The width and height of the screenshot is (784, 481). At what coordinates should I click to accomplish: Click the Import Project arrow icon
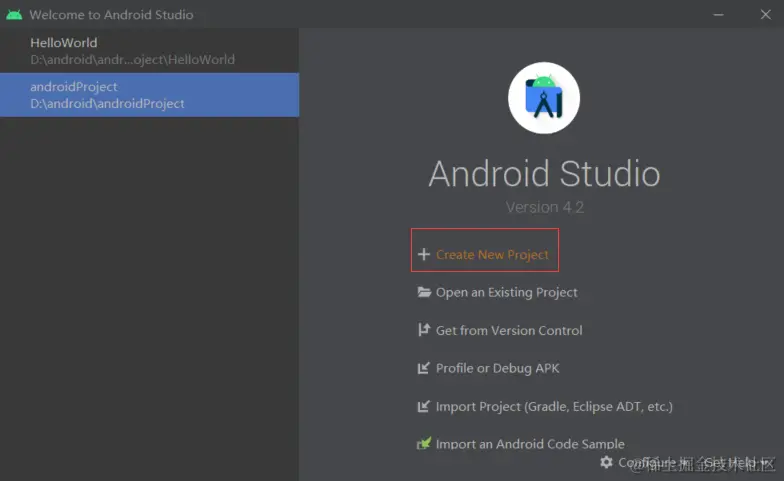click(x=424, y=406)
